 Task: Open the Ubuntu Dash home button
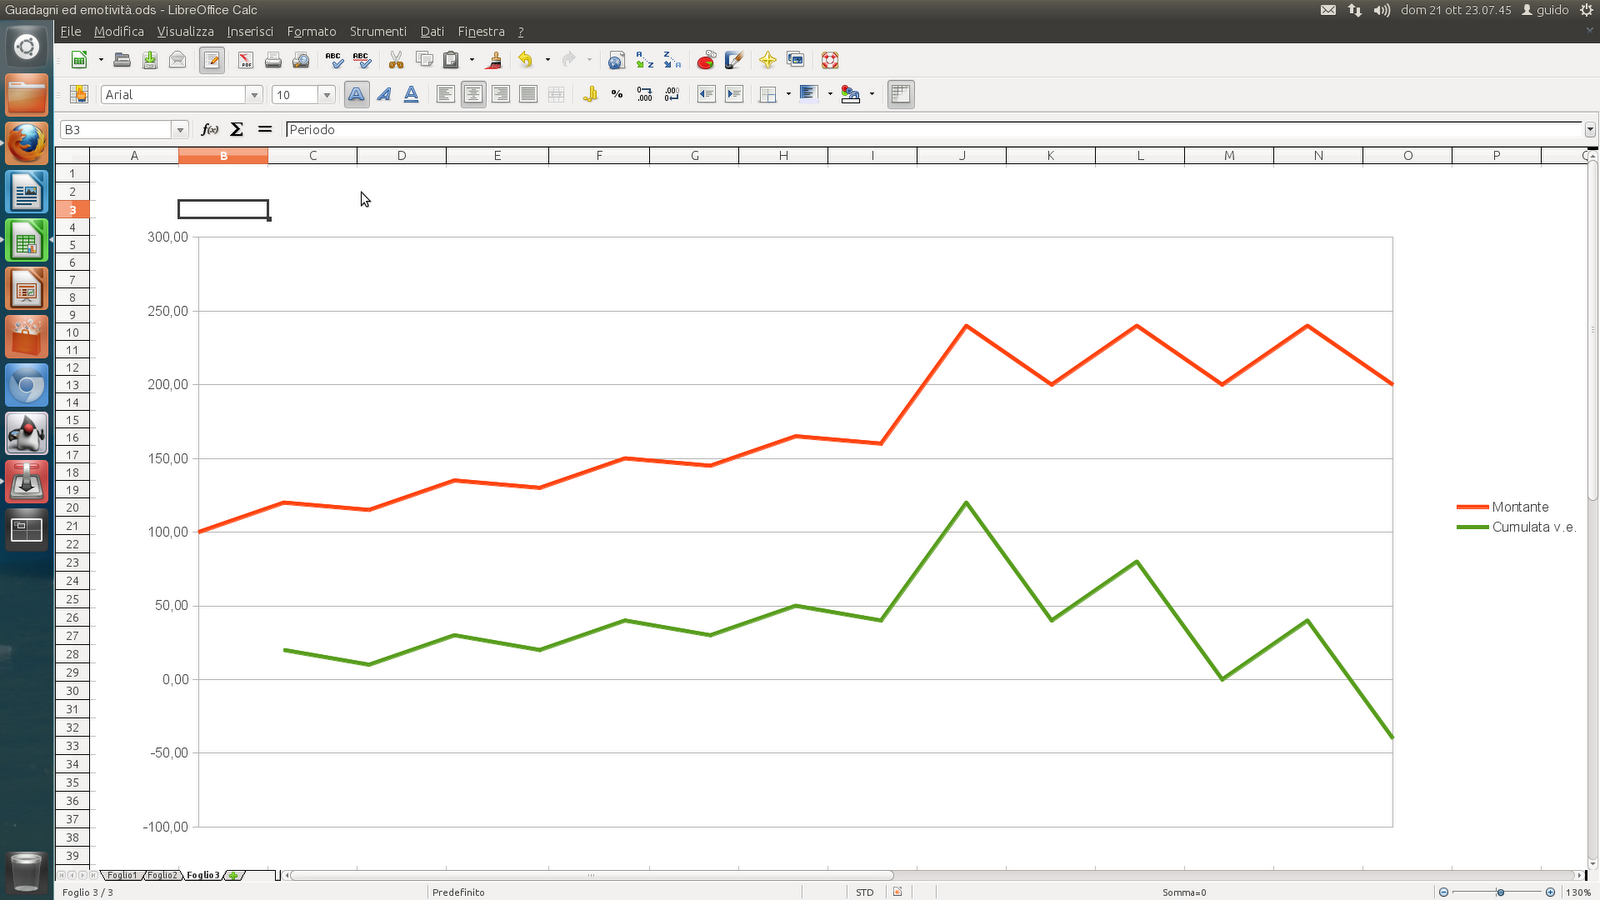(27, 46)
